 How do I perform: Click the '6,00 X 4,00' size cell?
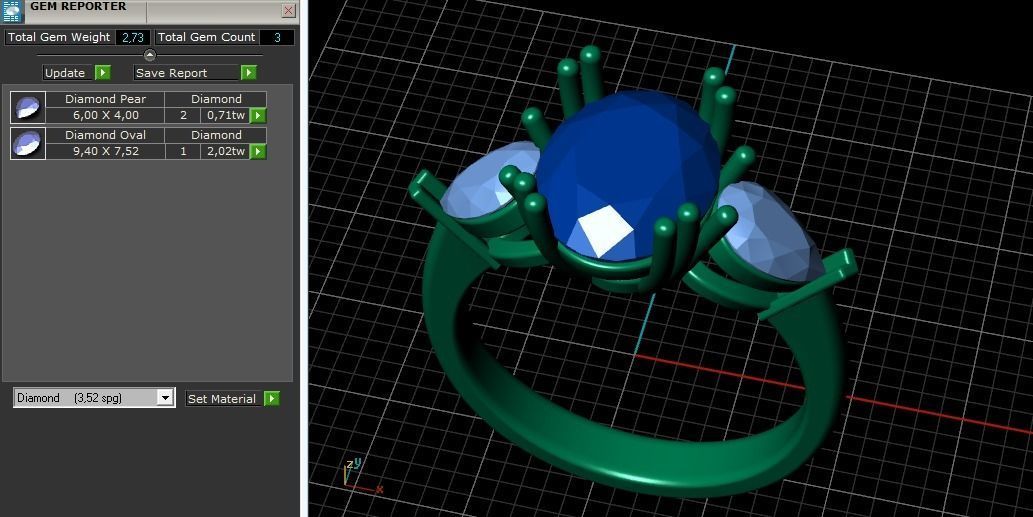coord(105,115)
